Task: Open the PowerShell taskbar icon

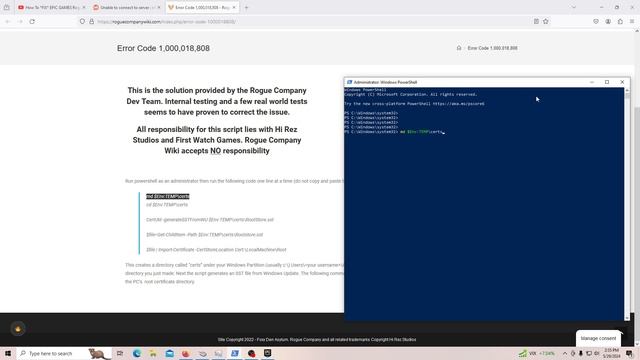Action: click(x=235, y=353)
